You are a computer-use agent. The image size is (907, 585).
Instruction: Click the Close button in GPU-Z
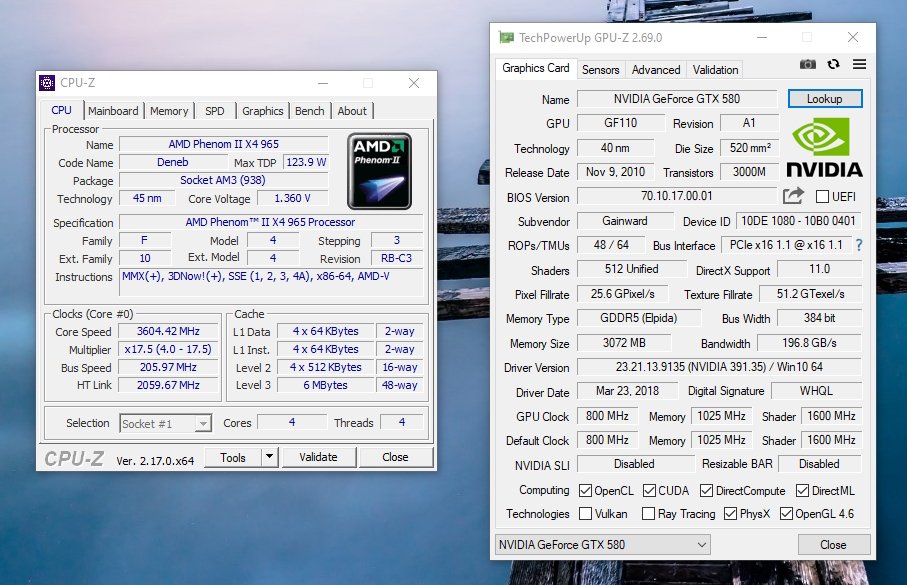pos(834,544)
